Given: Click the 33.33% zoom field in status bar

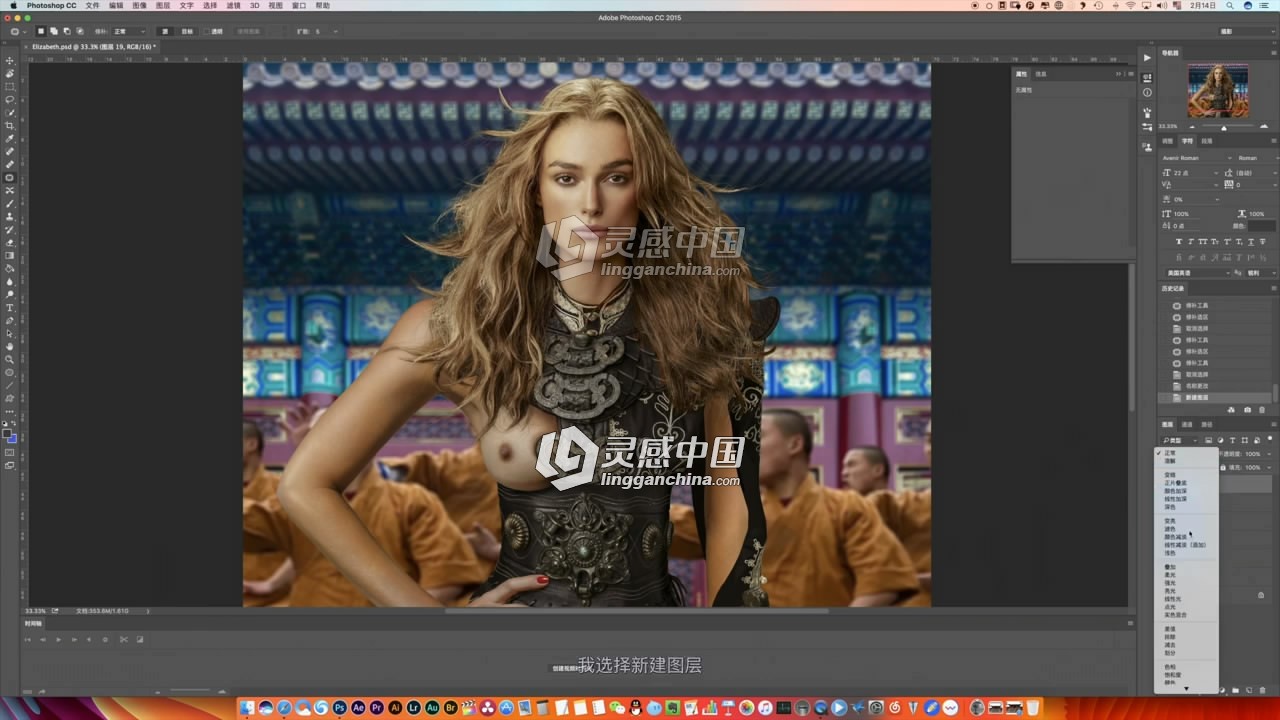Looking at the screenshot, I should tap(36, 610).
